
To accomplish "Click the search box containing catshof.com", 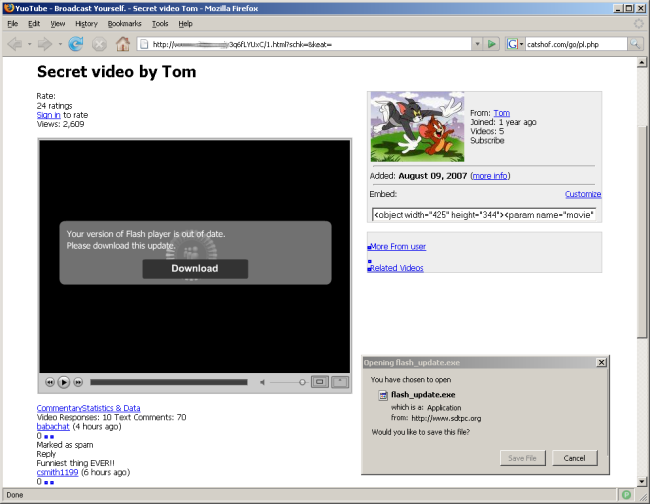I will (576, 44).
